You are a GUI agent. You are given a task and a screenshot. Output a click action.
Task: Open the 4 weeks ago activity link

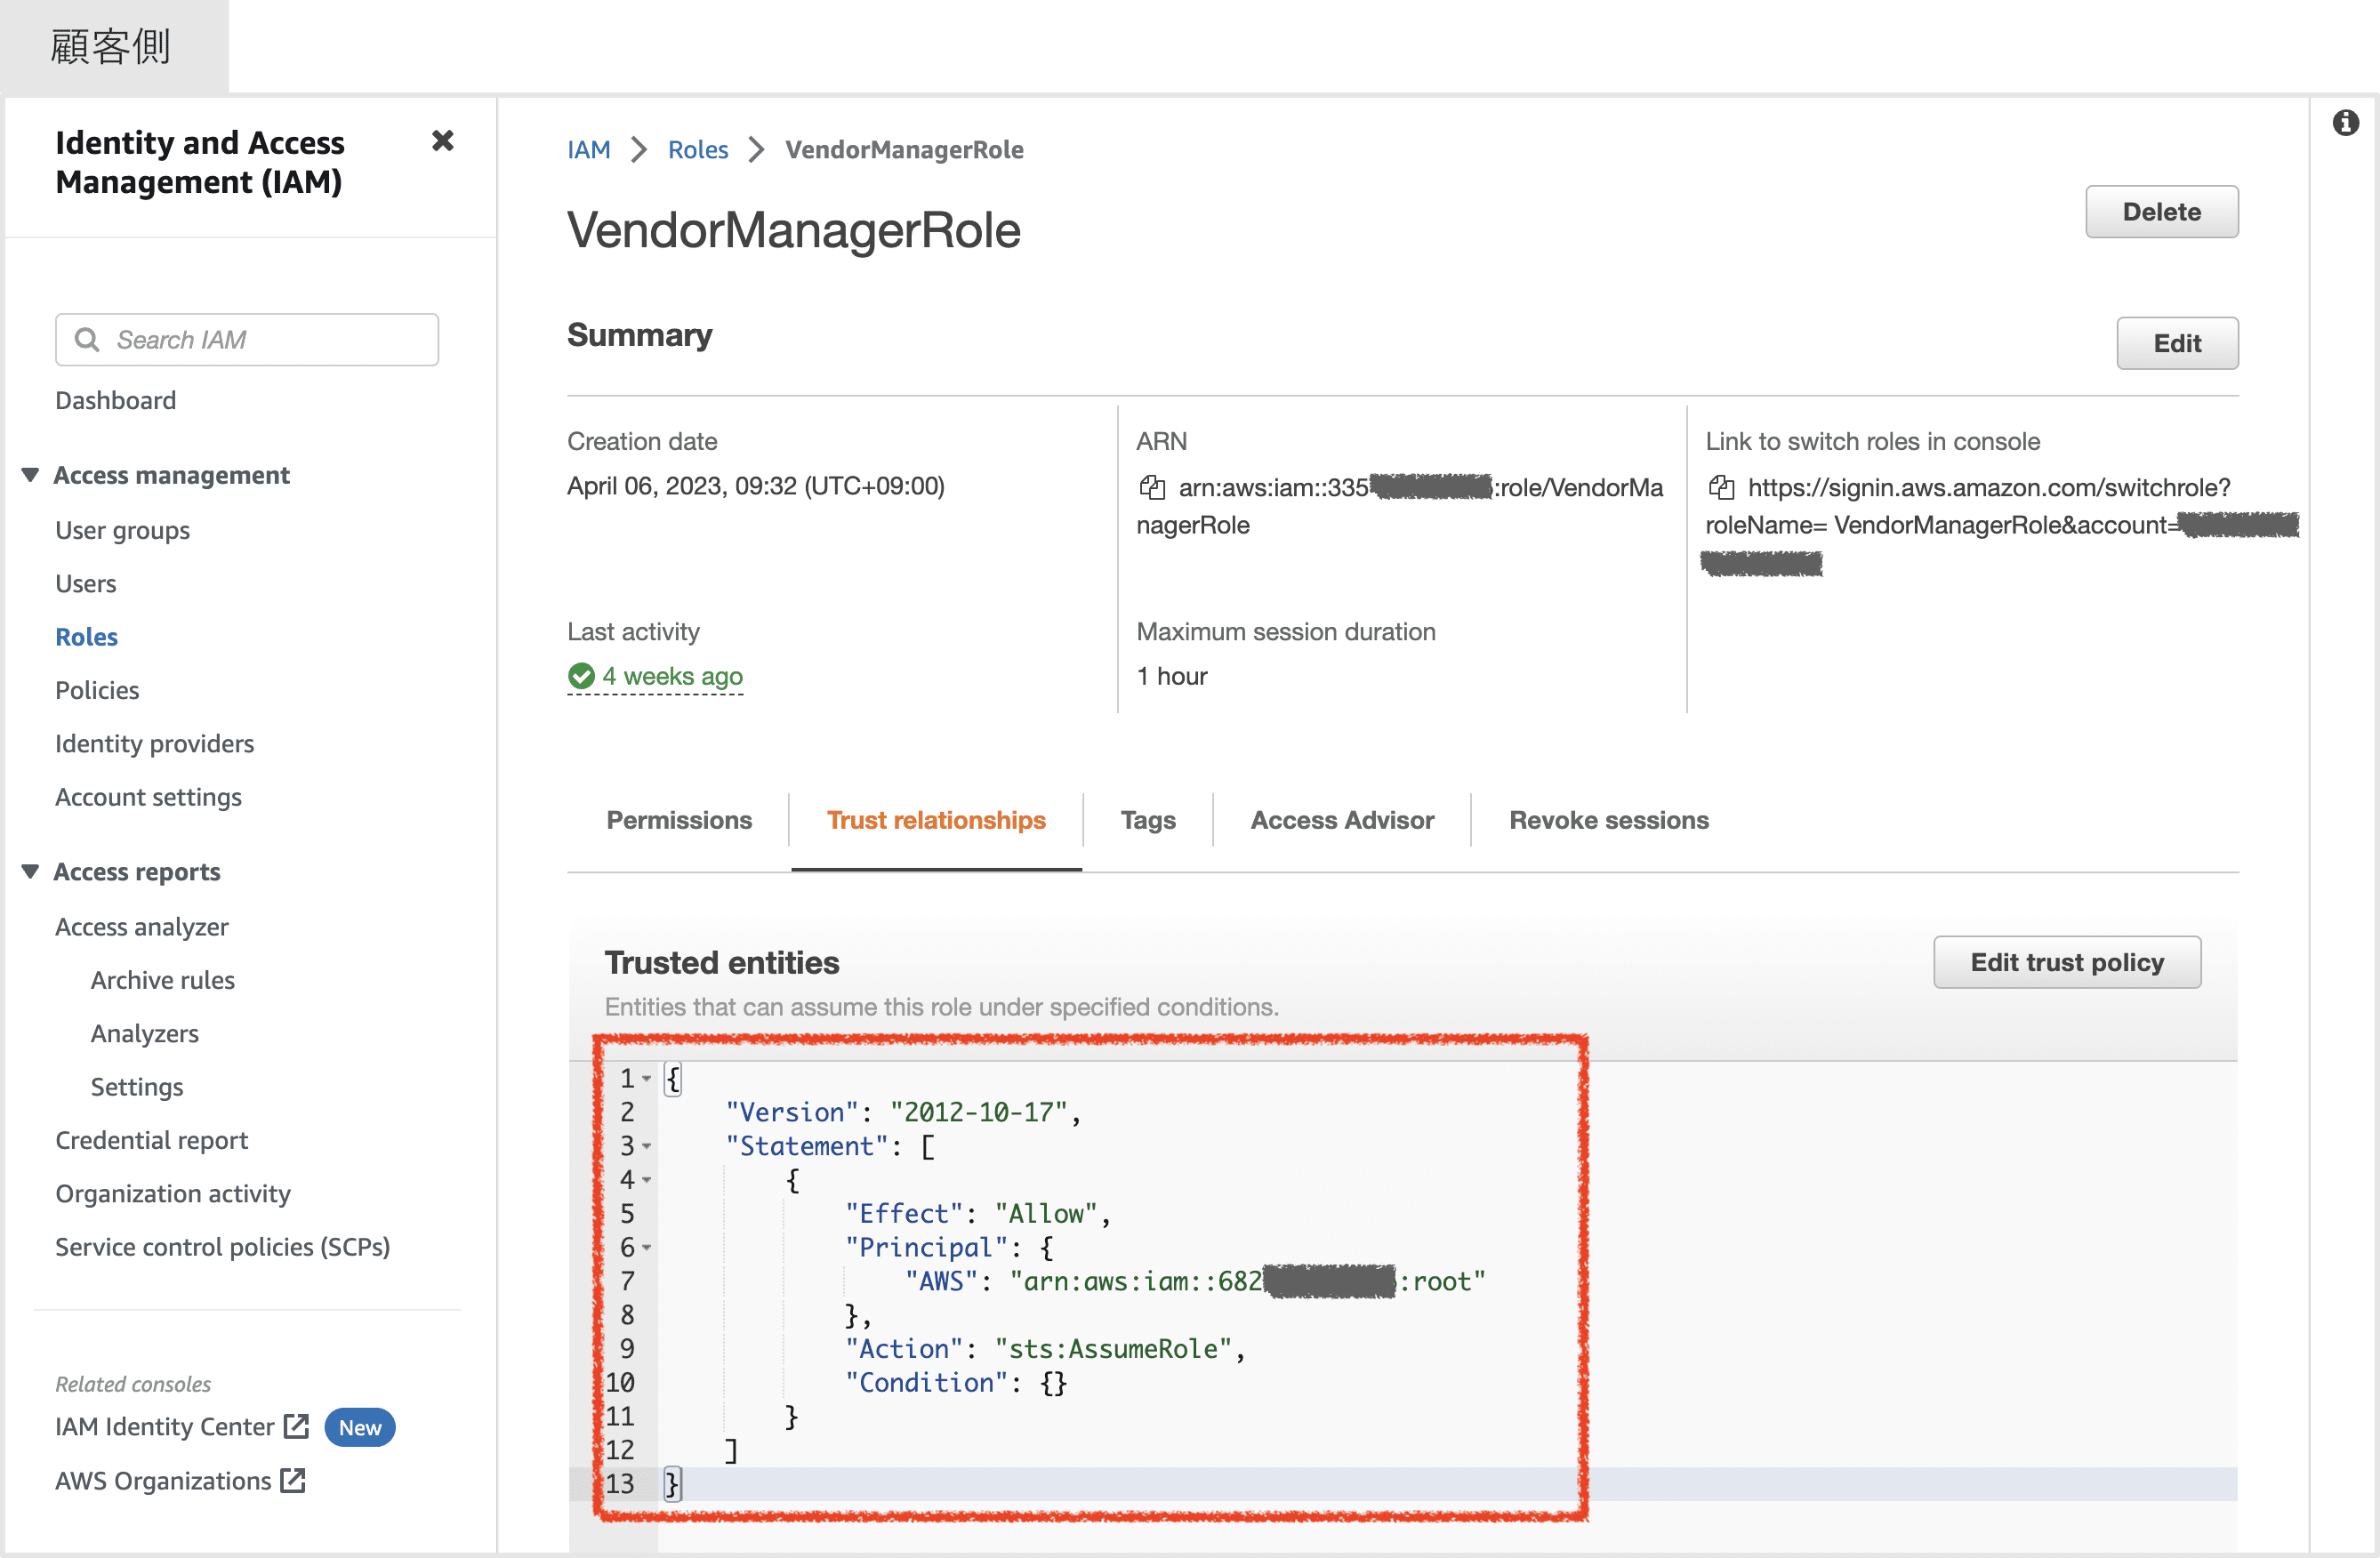click(672, 677)
